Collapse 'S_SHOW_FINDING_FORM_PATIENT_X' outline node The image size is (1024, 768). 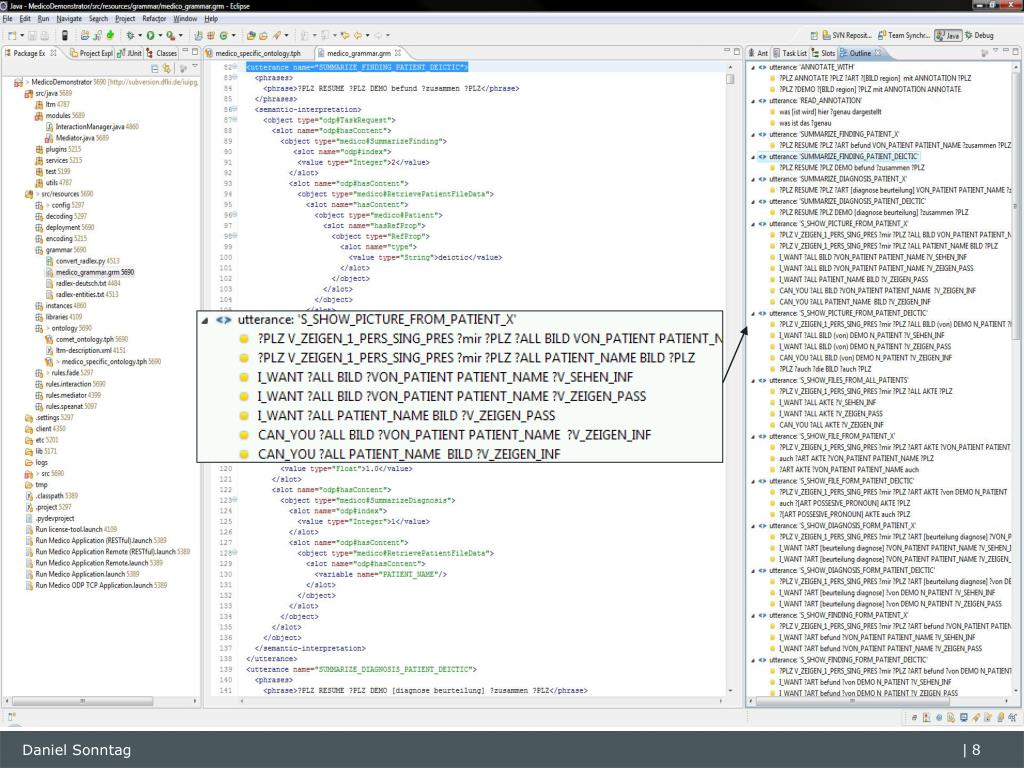click(752, 615)
